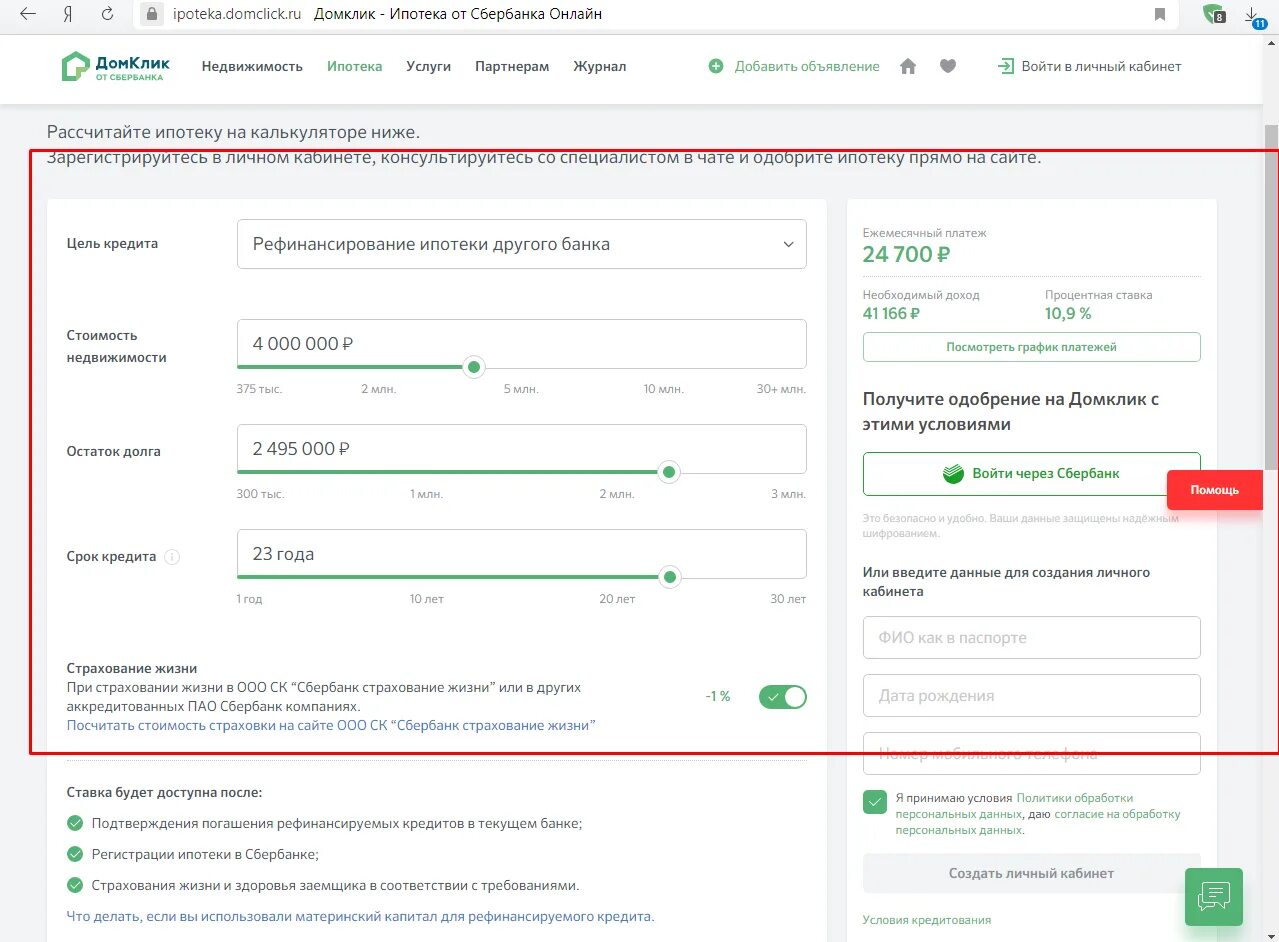Click the Номер мобильного телефона field
The width and height of the screenshot is (1279, 942).
pyautogui.click(x=1032, y=753)
